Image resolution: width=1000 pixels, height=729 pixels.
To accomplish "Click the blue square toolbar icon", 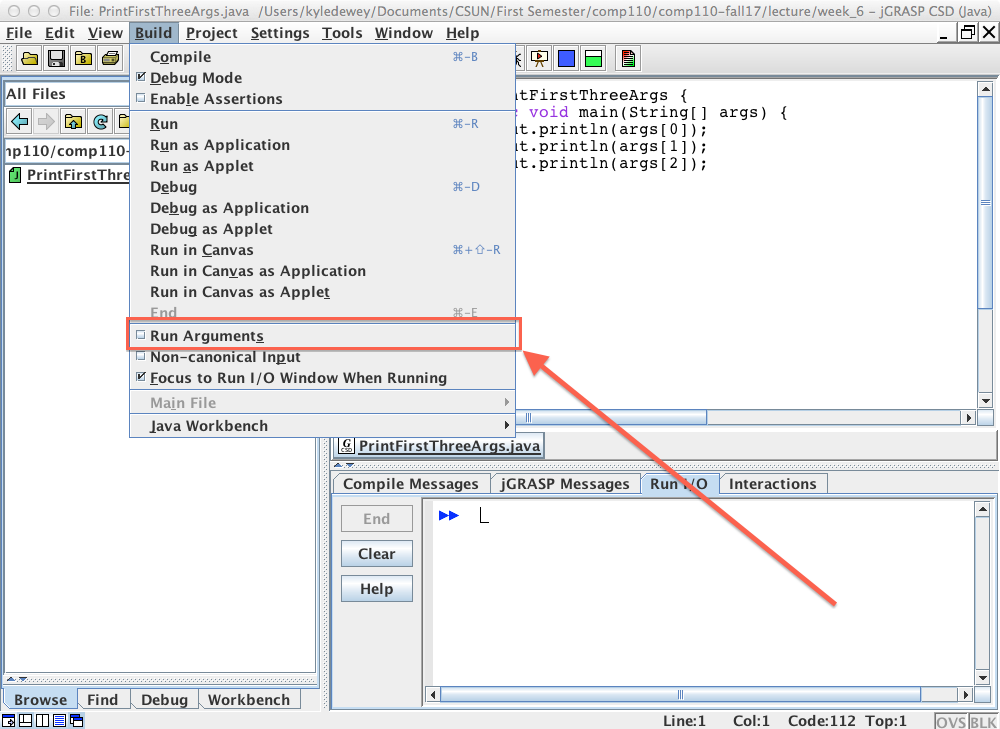I will [566, 58].
